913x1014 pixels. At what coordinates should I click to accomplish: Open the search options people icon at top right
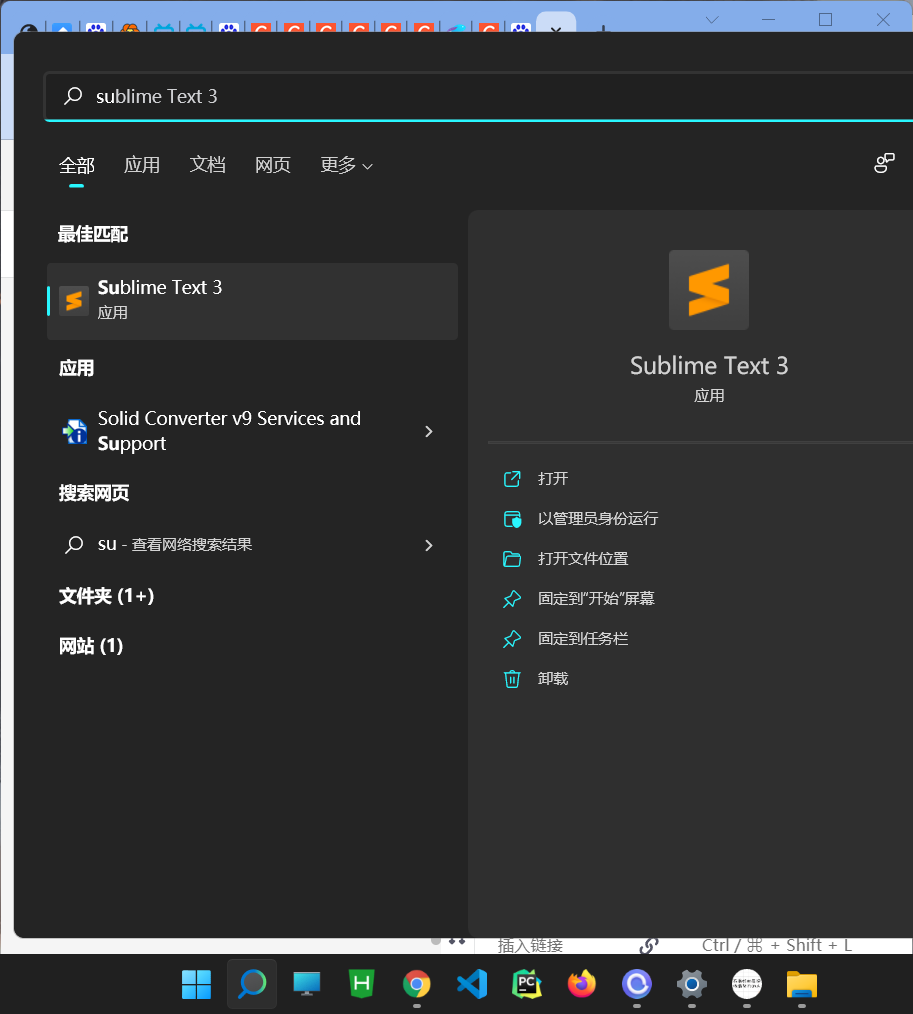pos(884,163)
